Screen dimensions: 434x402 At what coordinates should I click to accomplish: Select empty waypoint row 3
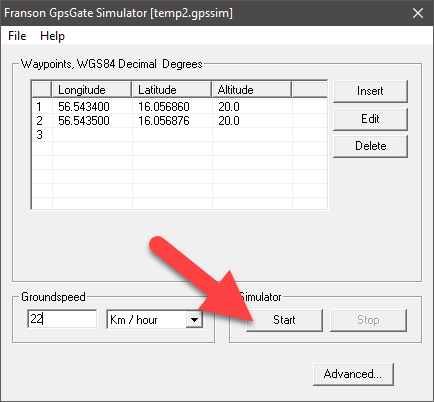(180, 135)
